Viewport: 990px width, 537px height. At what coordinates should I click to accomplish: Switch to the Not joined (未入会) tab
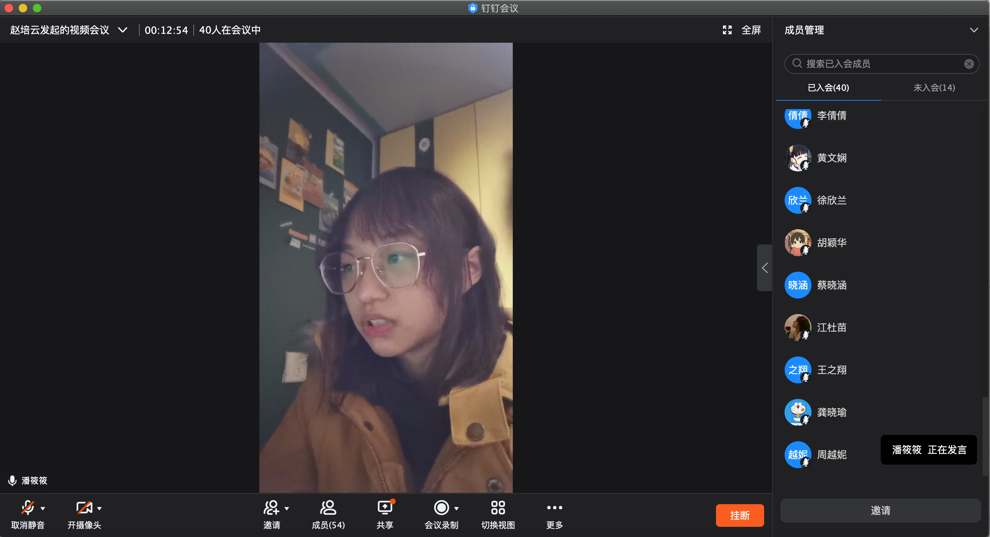pyautogui.click(x=933, y=88)
